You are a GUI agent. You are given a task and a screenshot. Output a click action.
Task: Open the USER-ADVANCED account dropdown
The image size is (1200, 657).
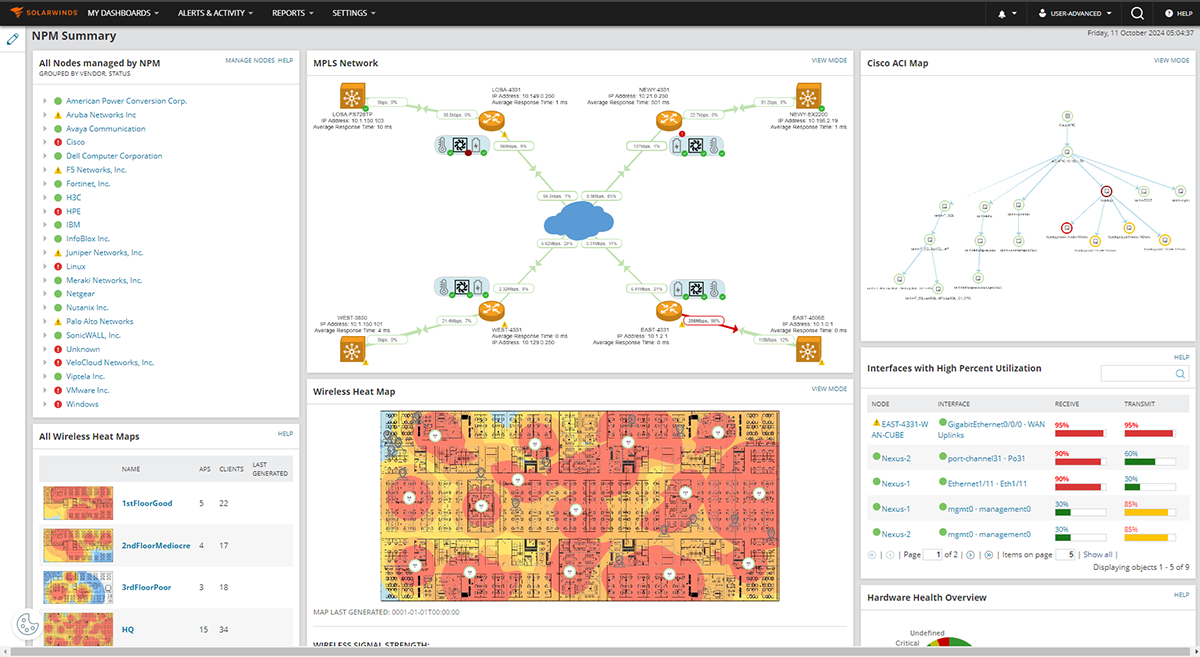1073,13
